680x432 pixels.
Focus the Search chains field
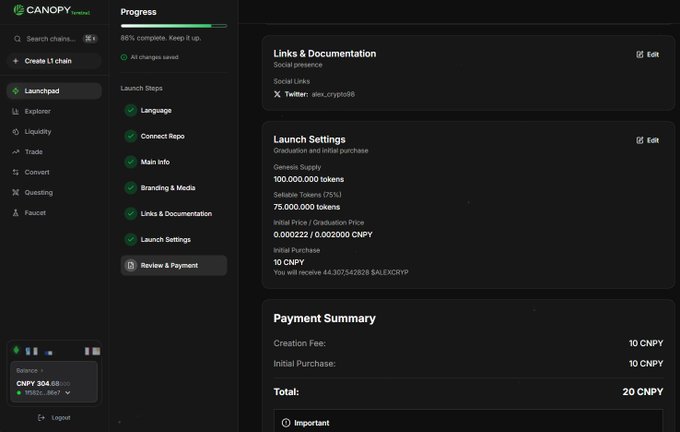coord(54,39)
